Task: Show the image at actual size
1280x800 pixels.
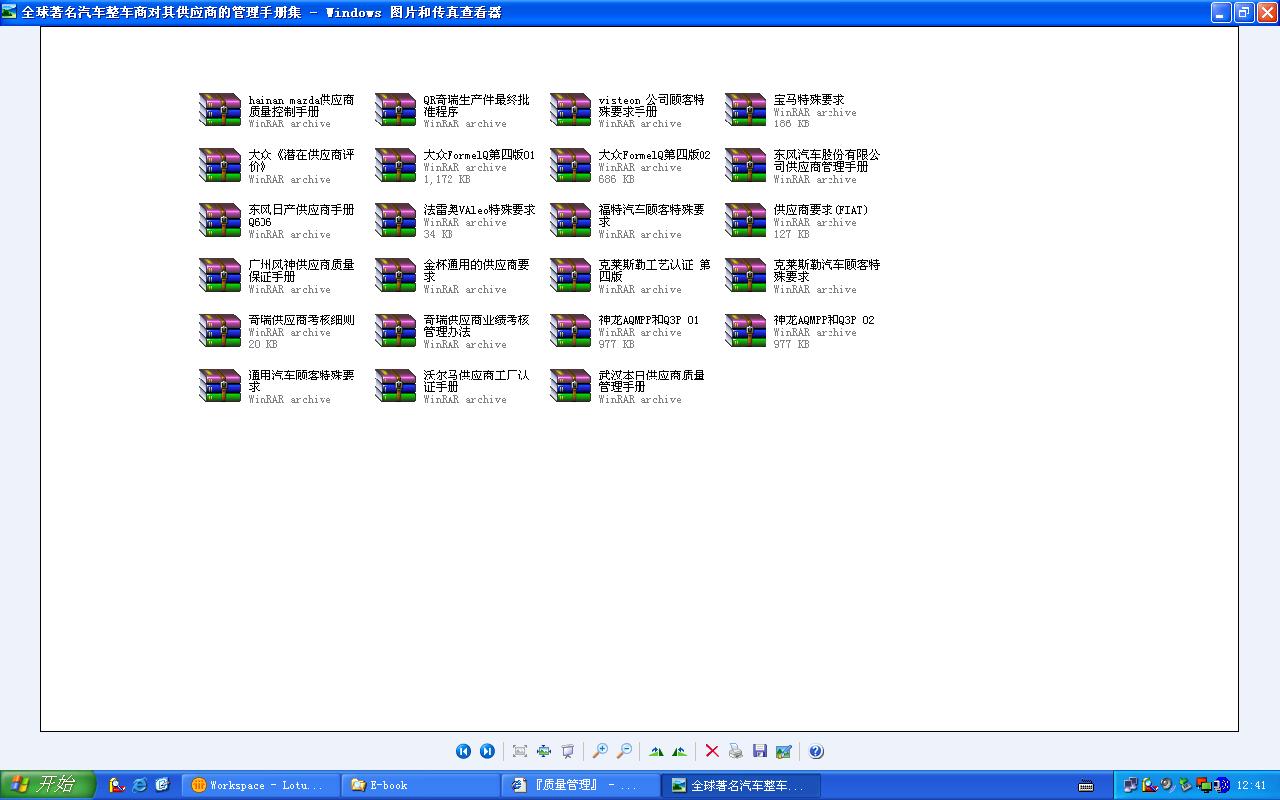Action: [544, 751]
